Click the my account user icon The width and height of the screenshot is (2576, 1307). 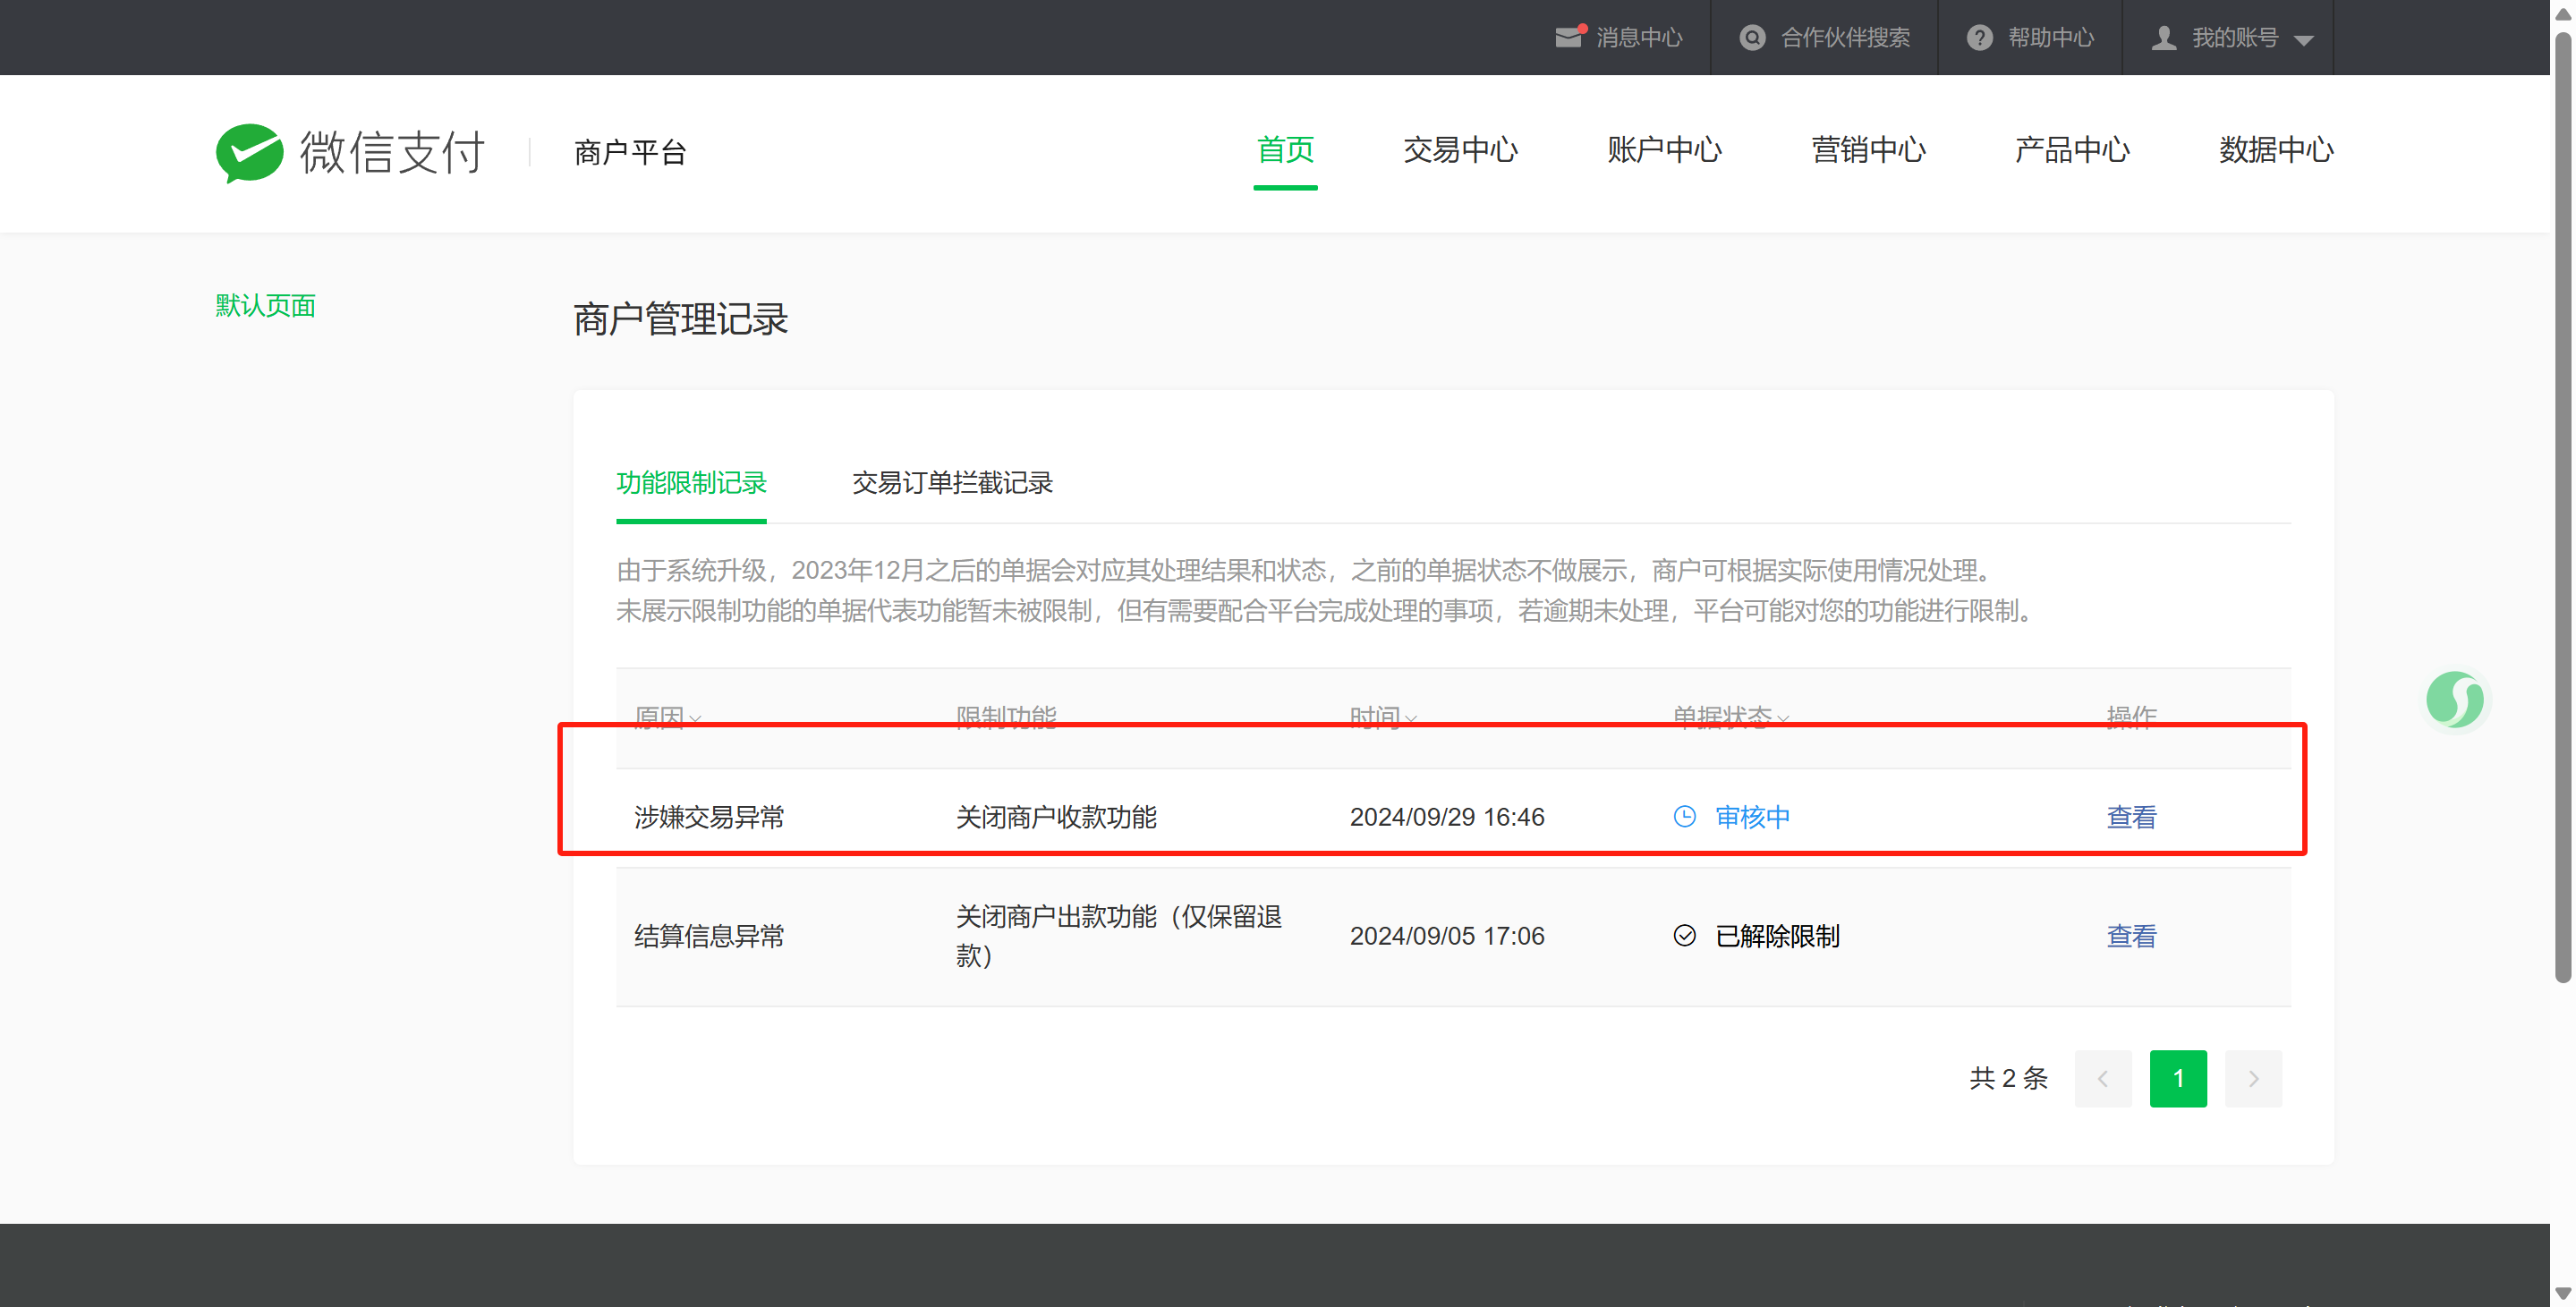2164,38
